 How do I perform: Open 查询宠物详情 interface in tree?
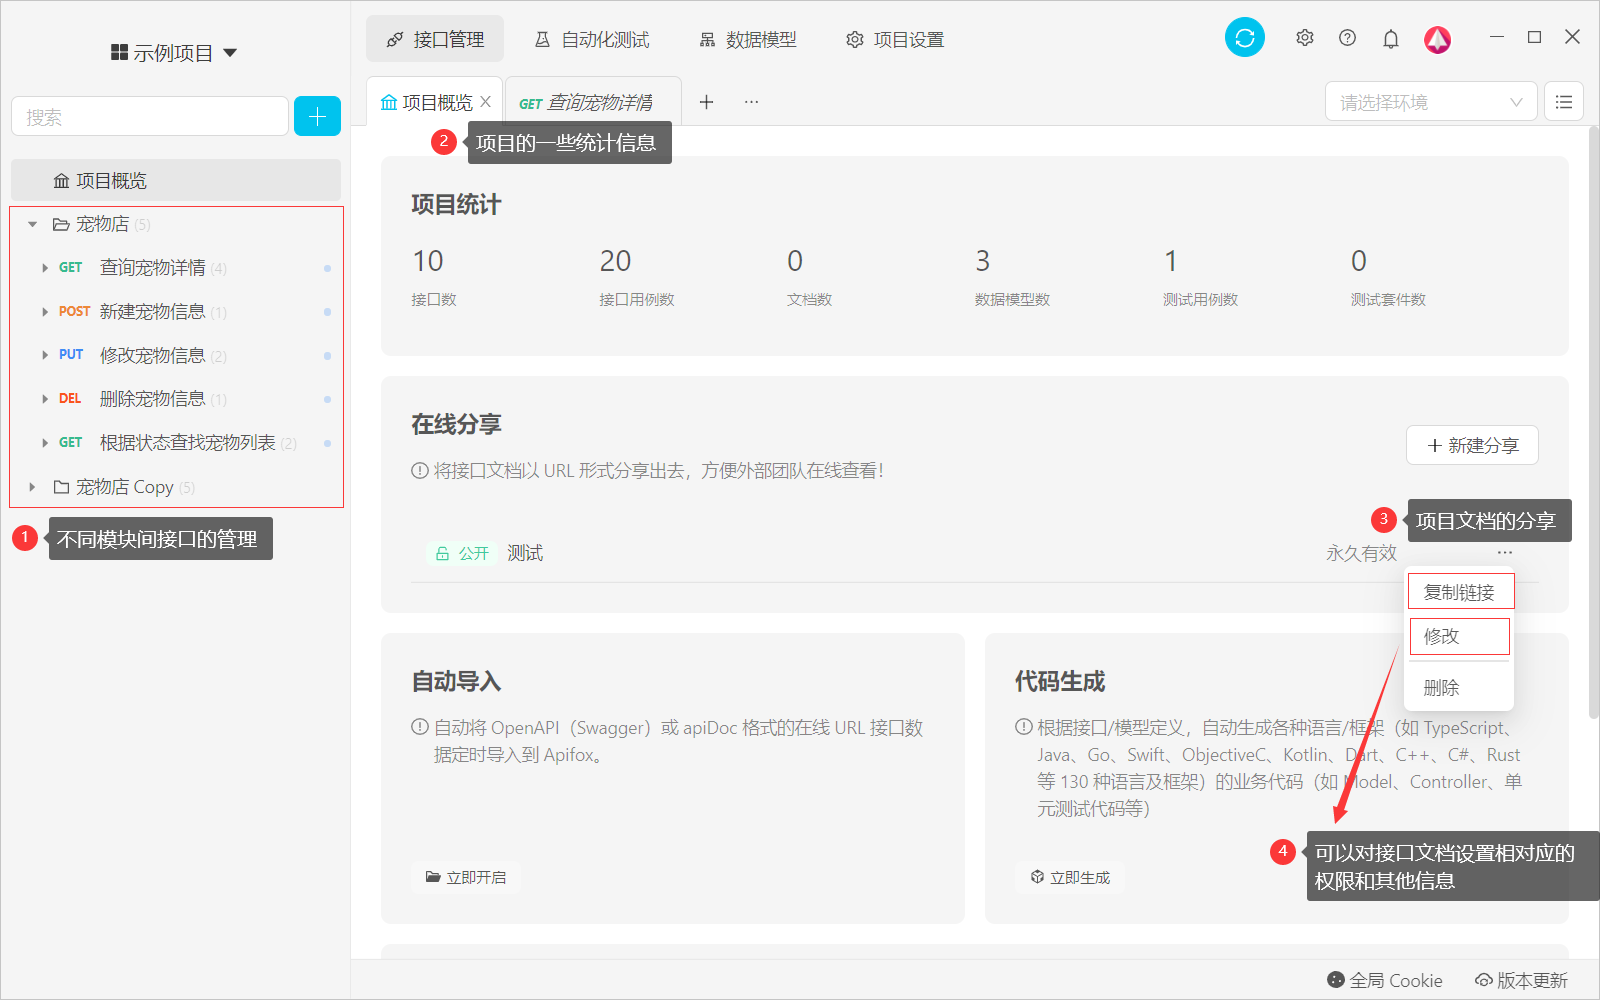(x=153, y=268)
